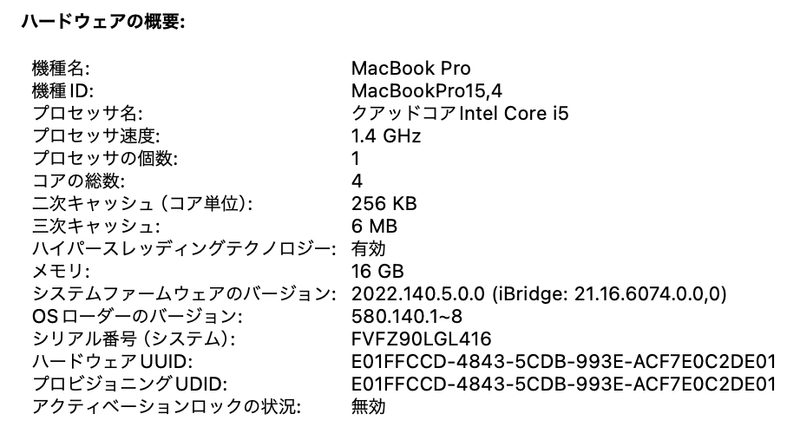Click the クアッドコア Intel Core i5 processor name
800x441 pixels.
tap(460, 113)
